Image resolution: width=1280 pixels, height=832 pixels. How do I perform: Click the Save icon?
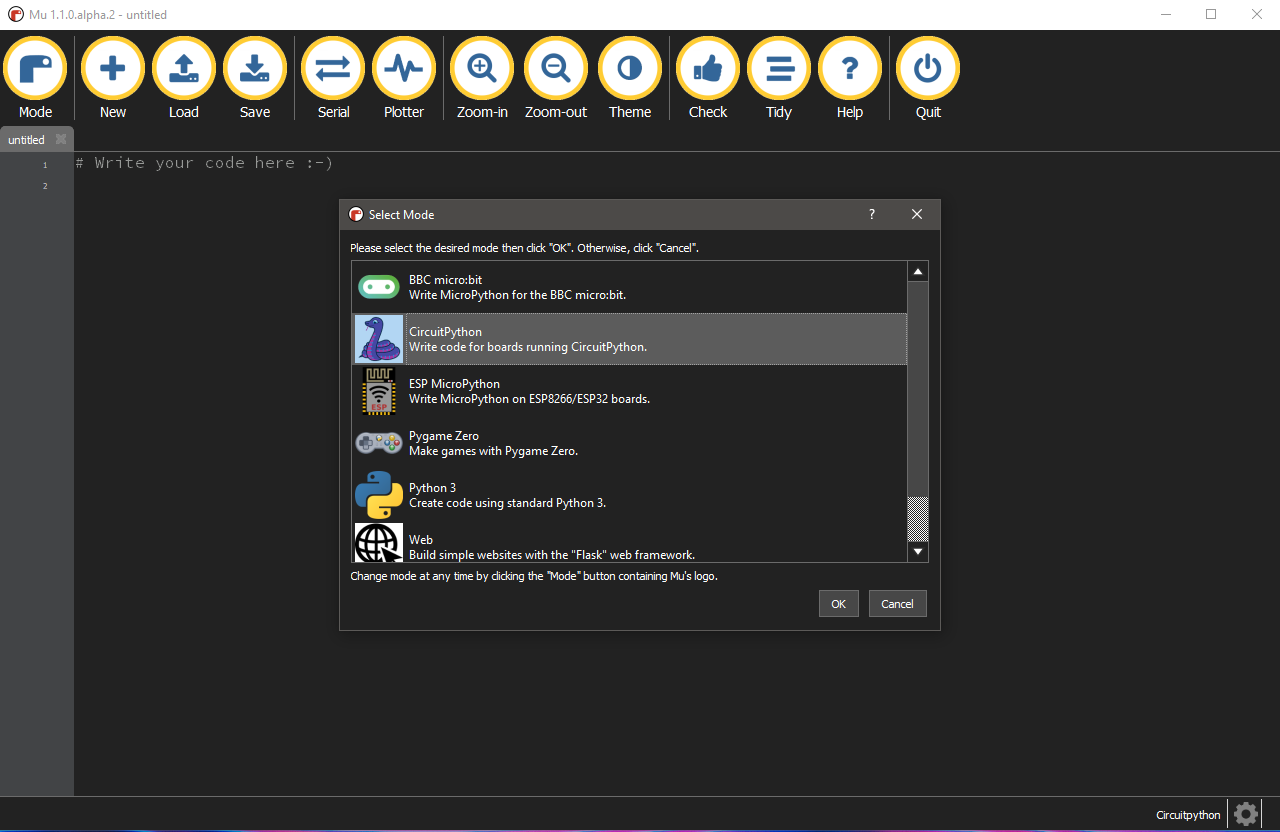(255, 70)
